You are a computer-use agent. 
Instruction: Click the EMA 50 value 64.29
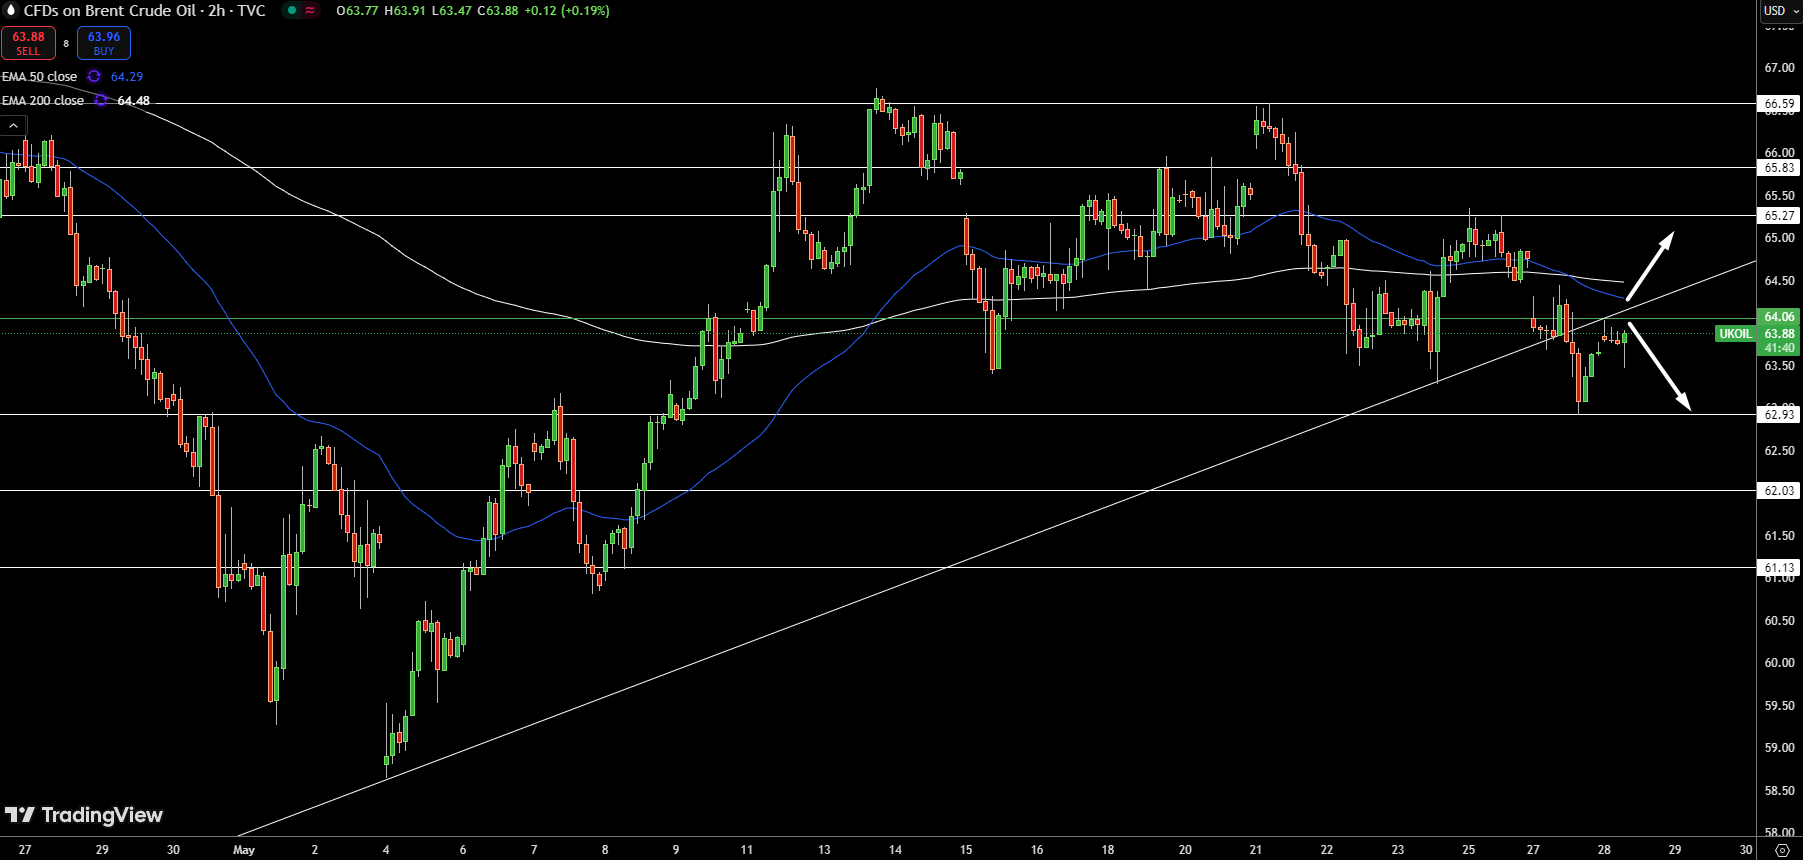[127, 76]
